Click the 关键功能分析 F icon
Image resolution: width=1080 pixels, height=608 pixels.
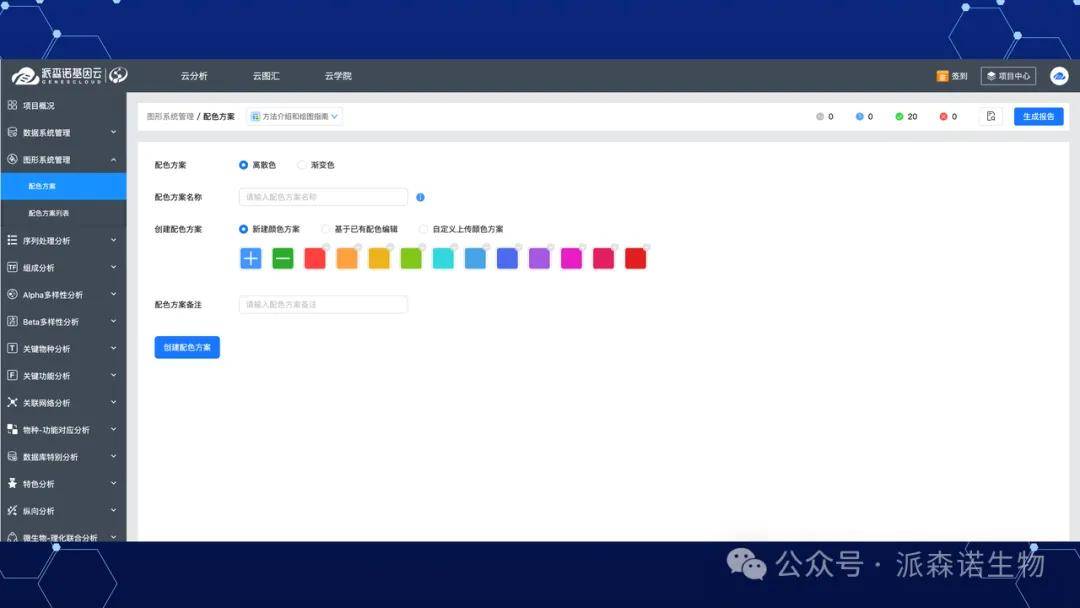pyautogui.click(x=12, y=375)
